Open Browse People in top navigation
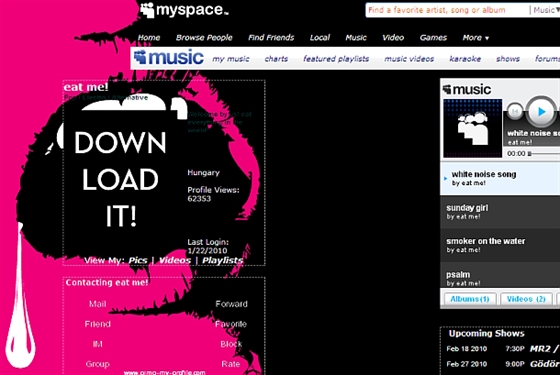Image resolution: width=560 pixels, height=375 pixels. (204, 38)
